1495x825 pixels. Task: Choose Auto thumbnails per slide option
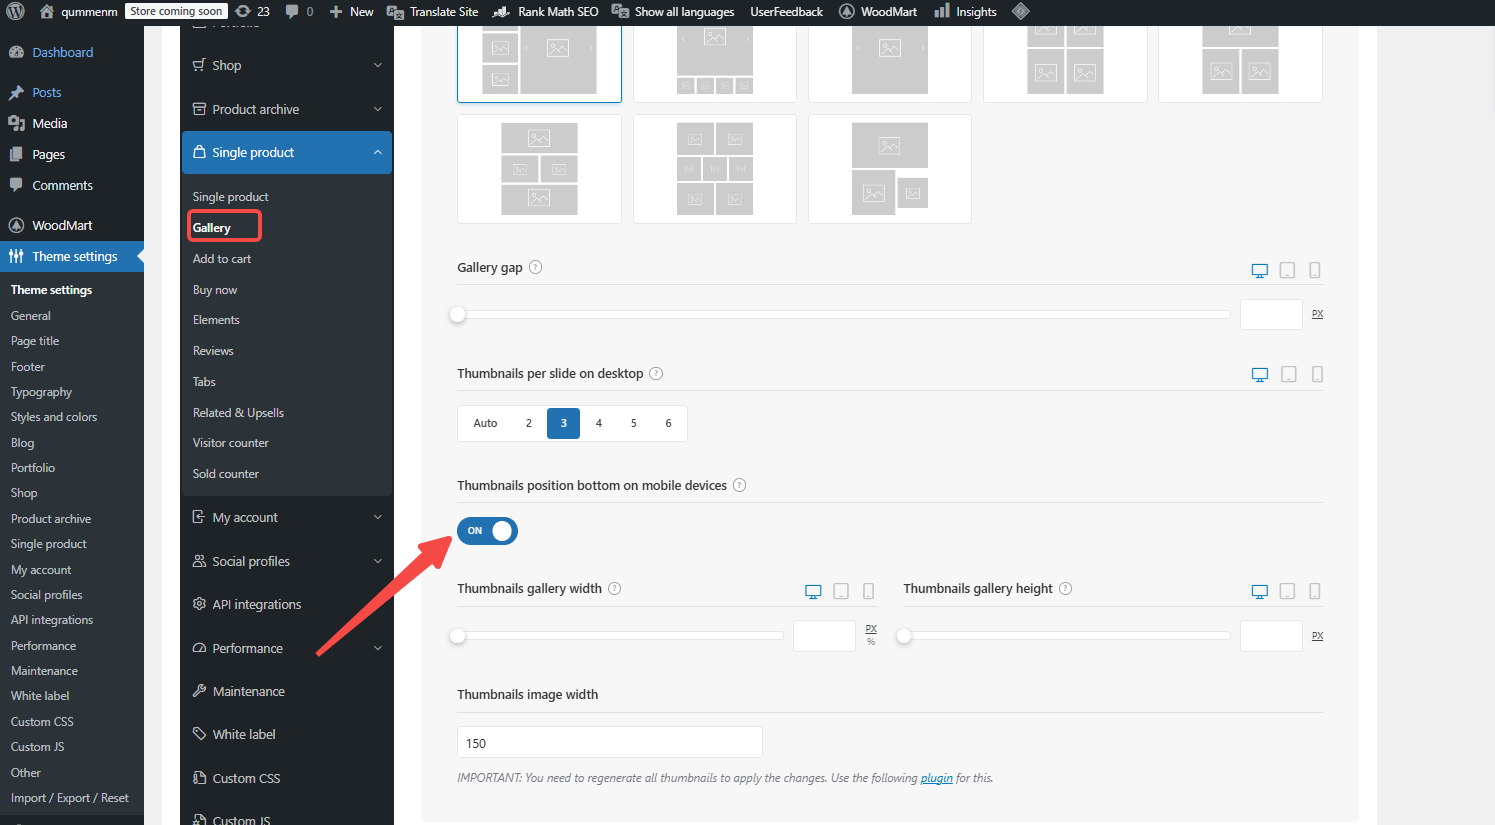(x=485, y=423)
